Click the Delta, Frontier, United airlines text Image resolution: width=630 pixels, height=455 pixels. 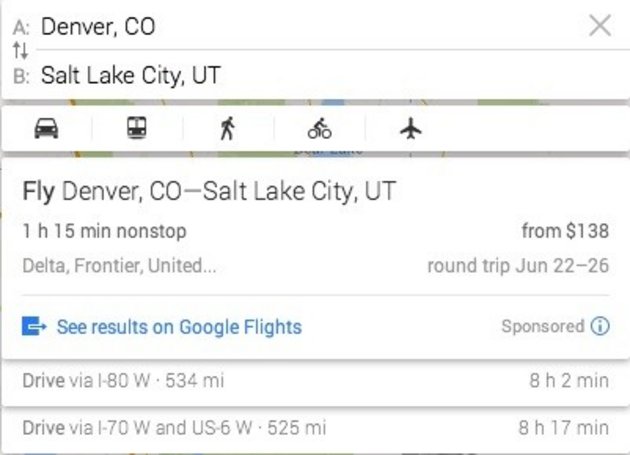point(119,267)
